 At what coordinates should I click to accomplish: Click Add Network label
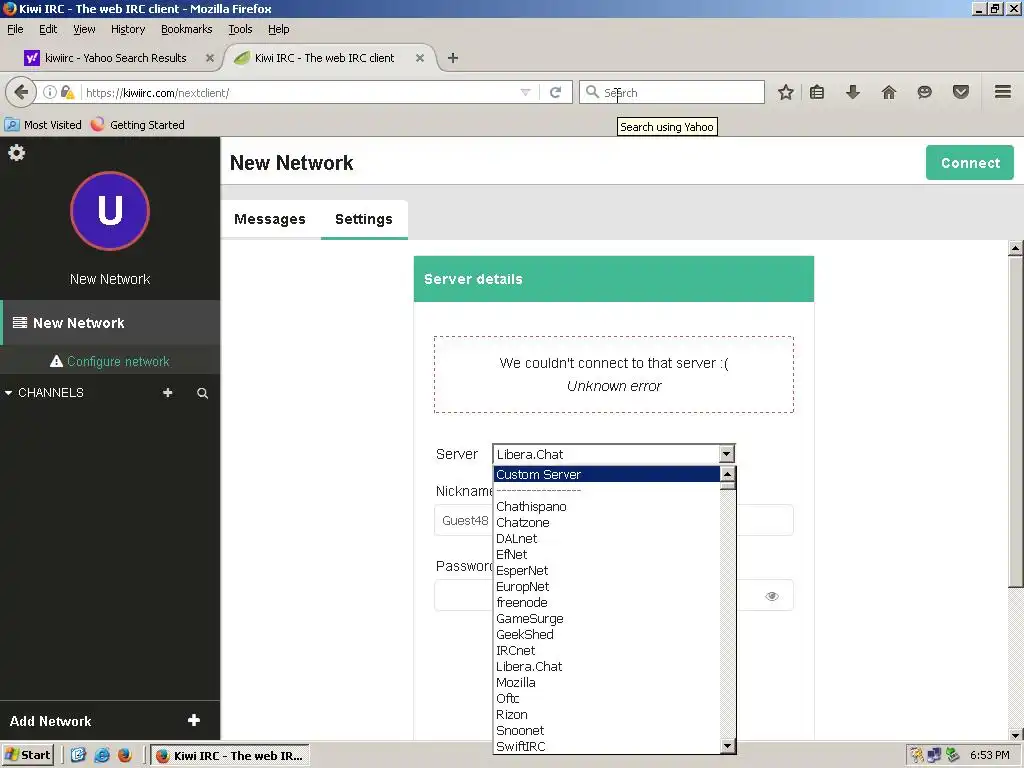50,721
